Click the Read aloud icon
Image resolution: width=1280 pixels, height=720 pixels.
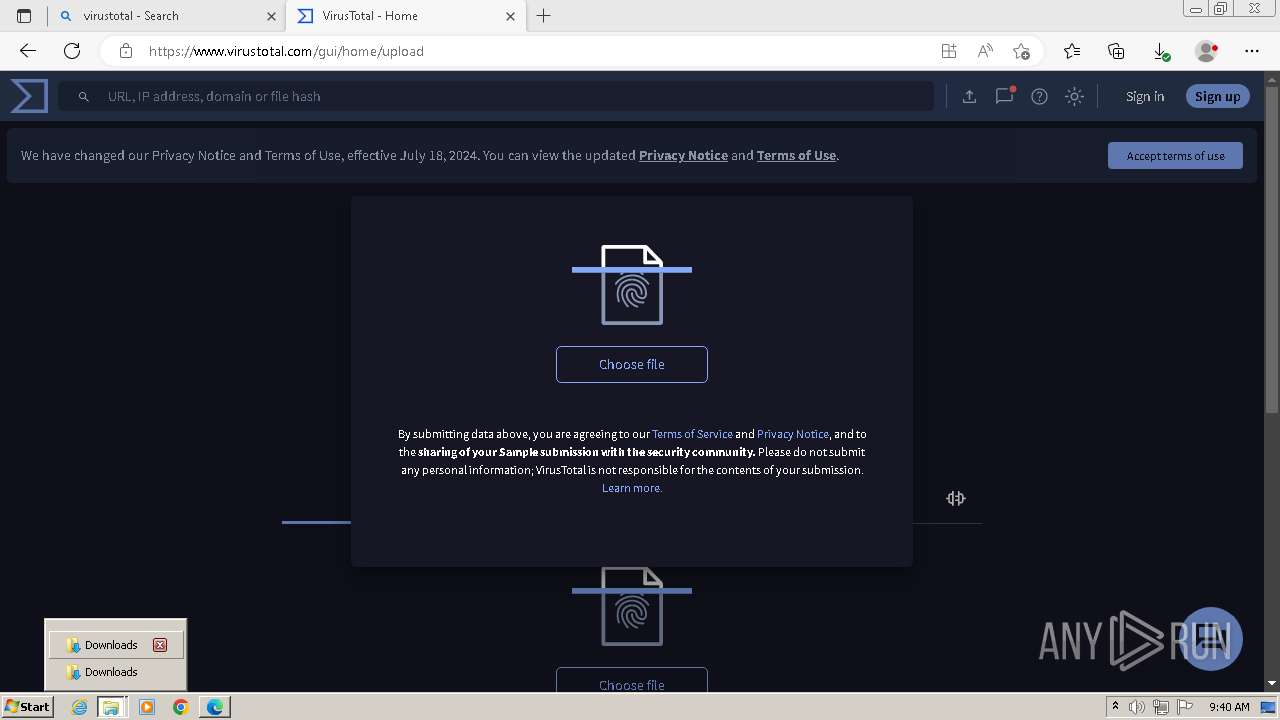click(x=985, y=51)
